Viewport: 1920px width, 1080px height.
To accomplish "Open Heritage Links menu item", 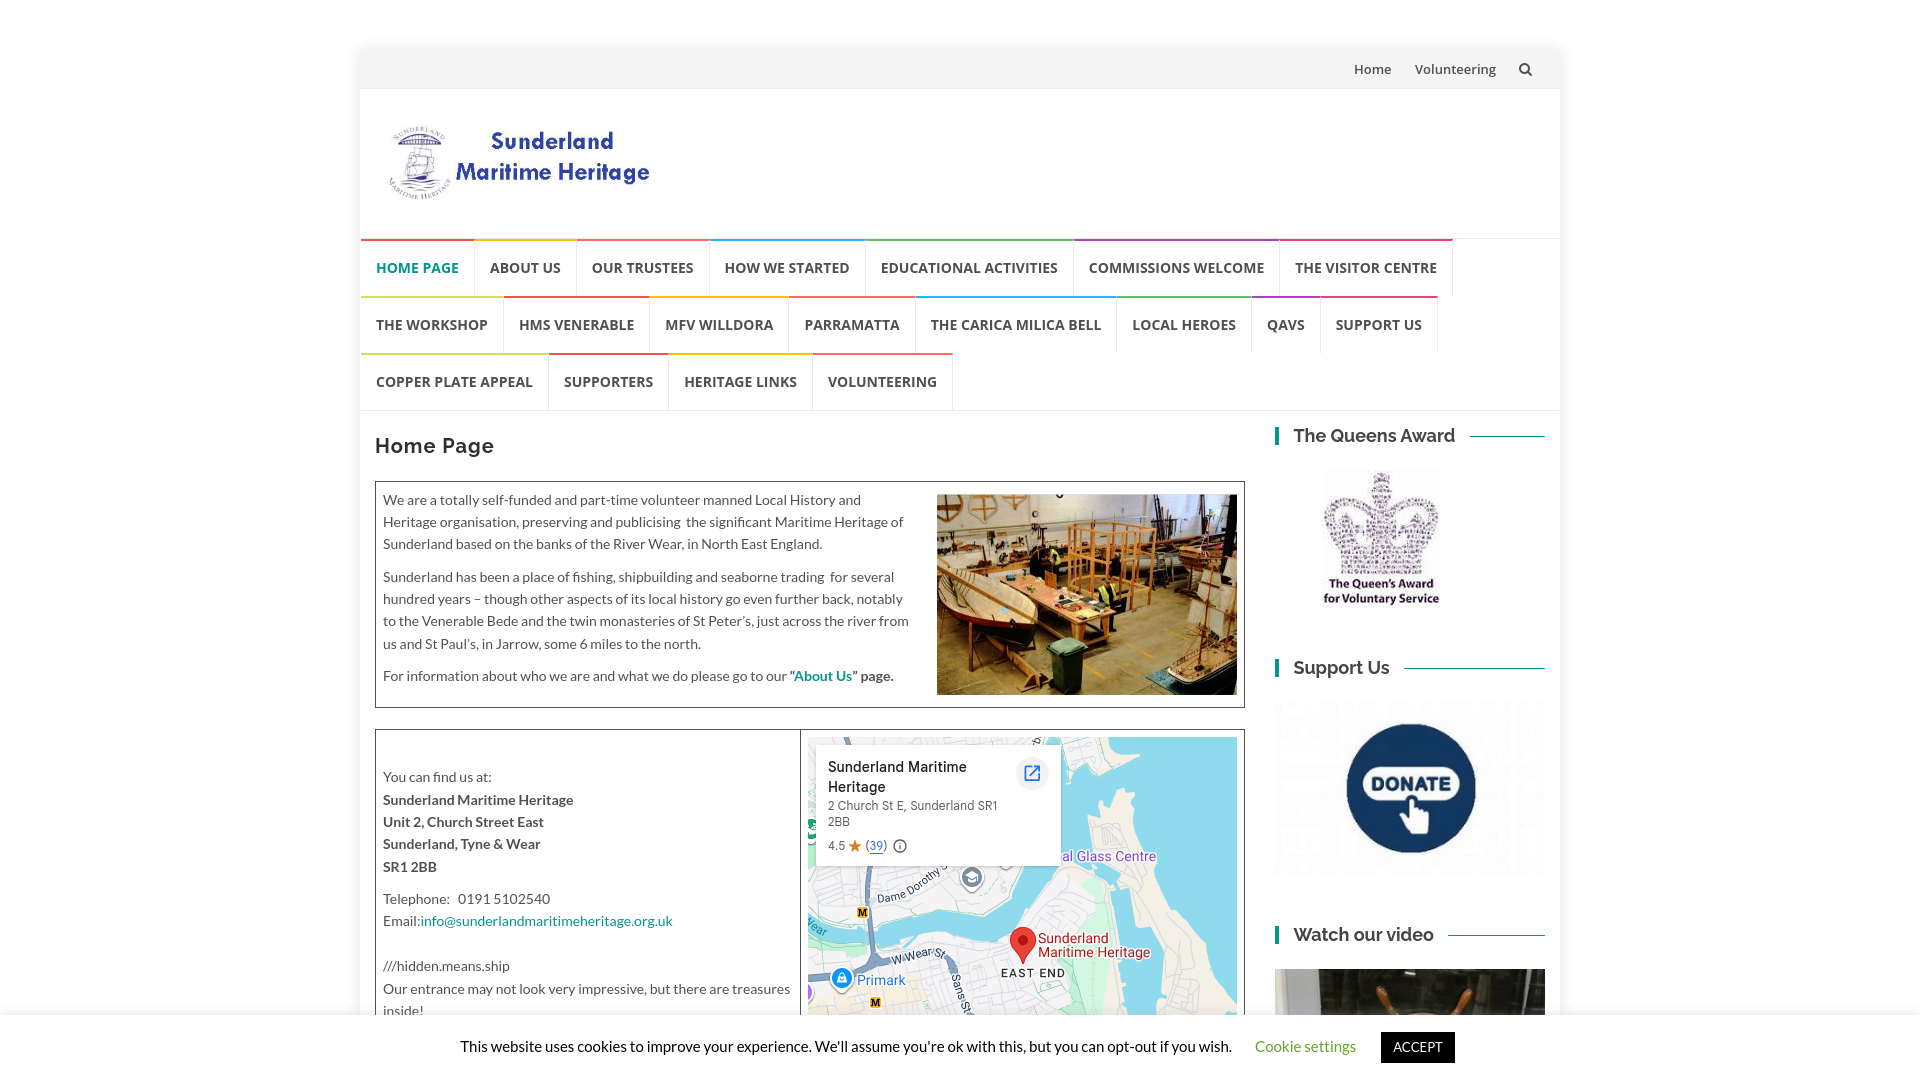I will pos(740,382).
